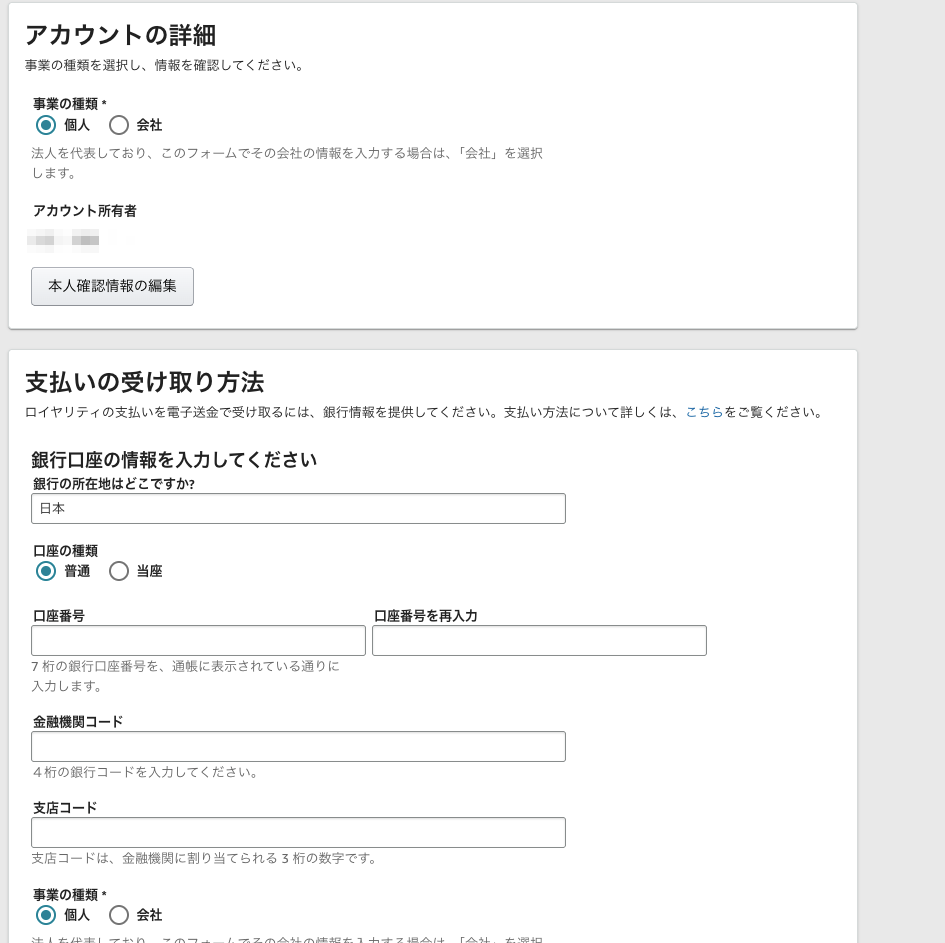The image size is (945, 943).
Task: Select 会社 radio in アカウントの詳細 section
Action: point(119,125)
